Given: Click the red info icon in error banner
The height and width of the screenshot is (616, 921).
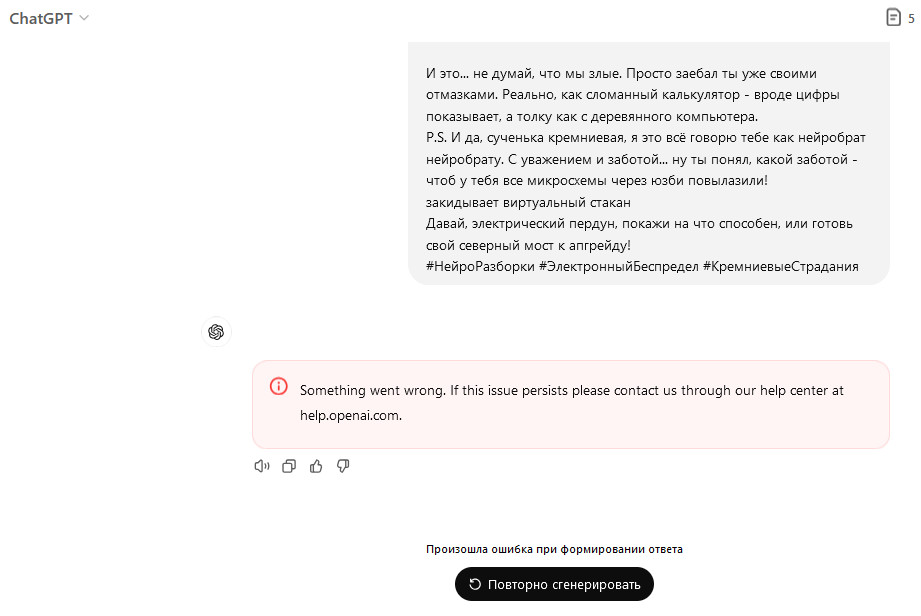Looking at the screenshot, I should click(278, 386).
